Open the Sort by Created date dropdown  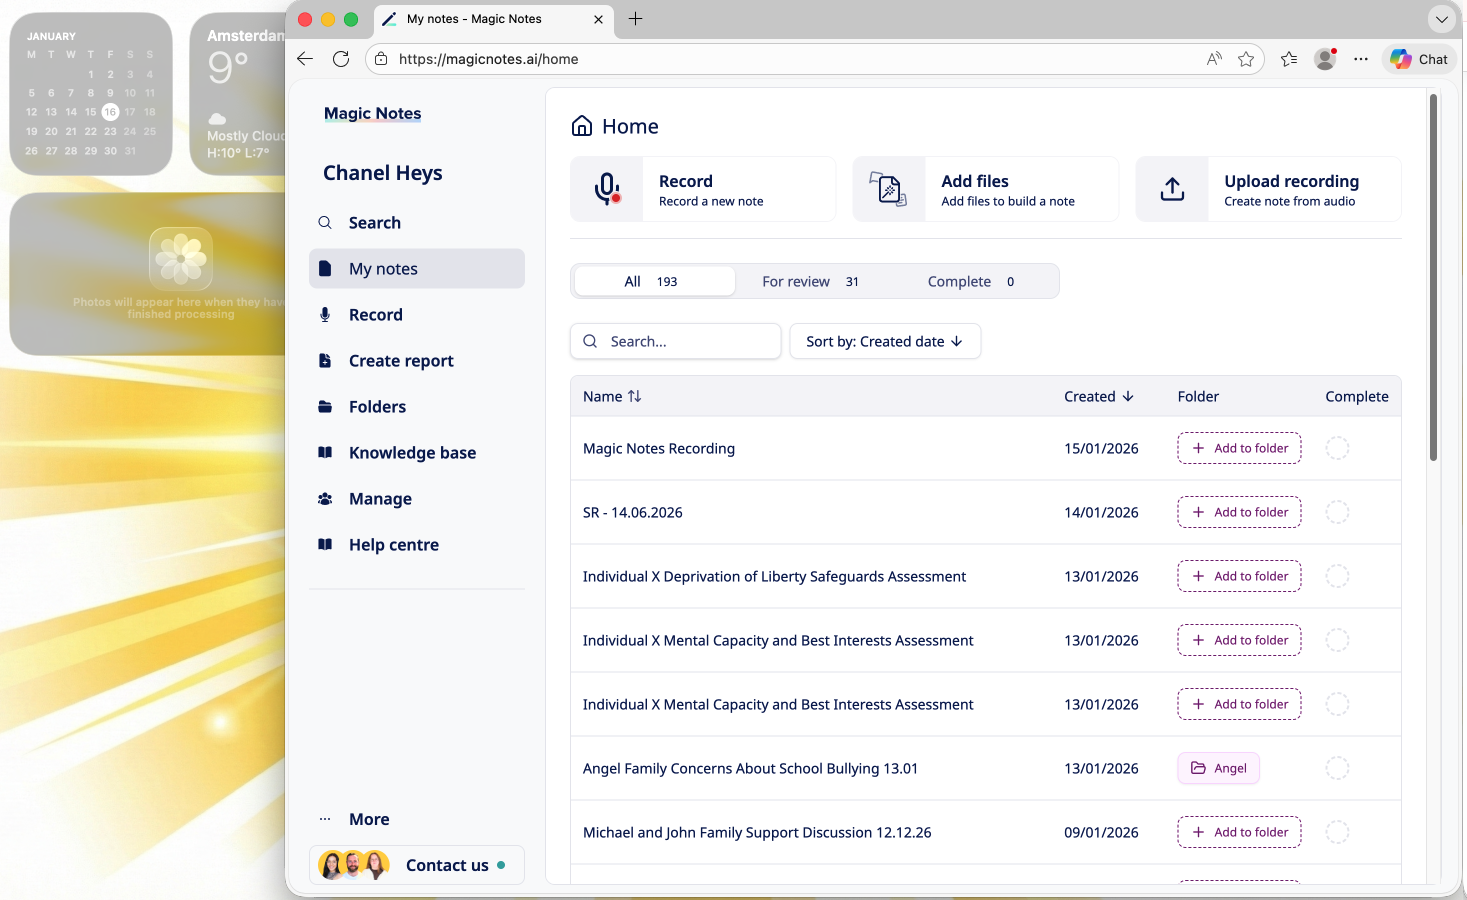click(x=885, y=341)
